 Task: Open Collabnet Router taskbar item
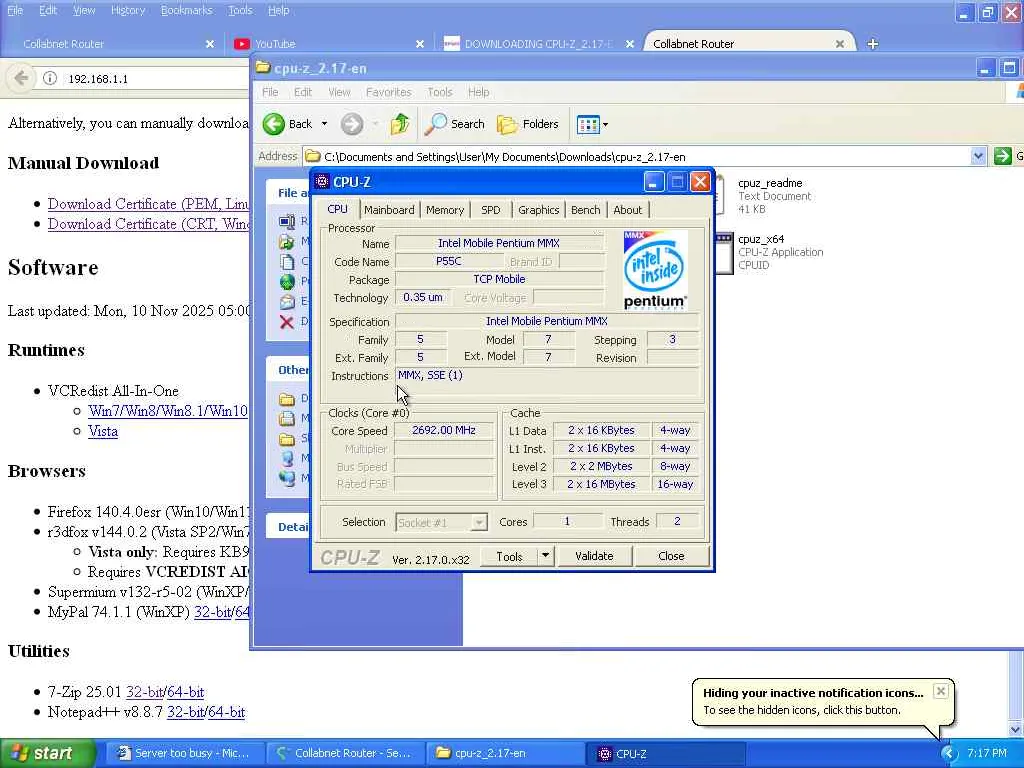coord(346,753)
